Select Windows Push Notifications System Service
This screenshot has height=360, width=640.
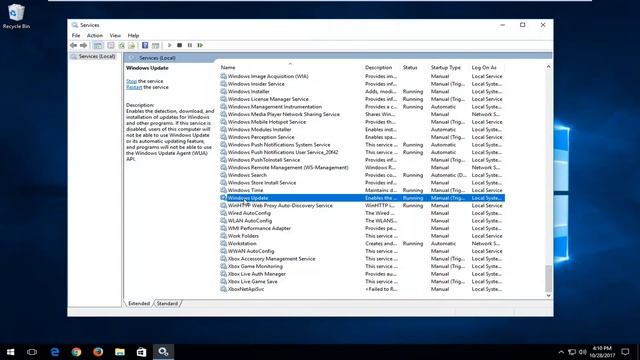coord(362,145)
